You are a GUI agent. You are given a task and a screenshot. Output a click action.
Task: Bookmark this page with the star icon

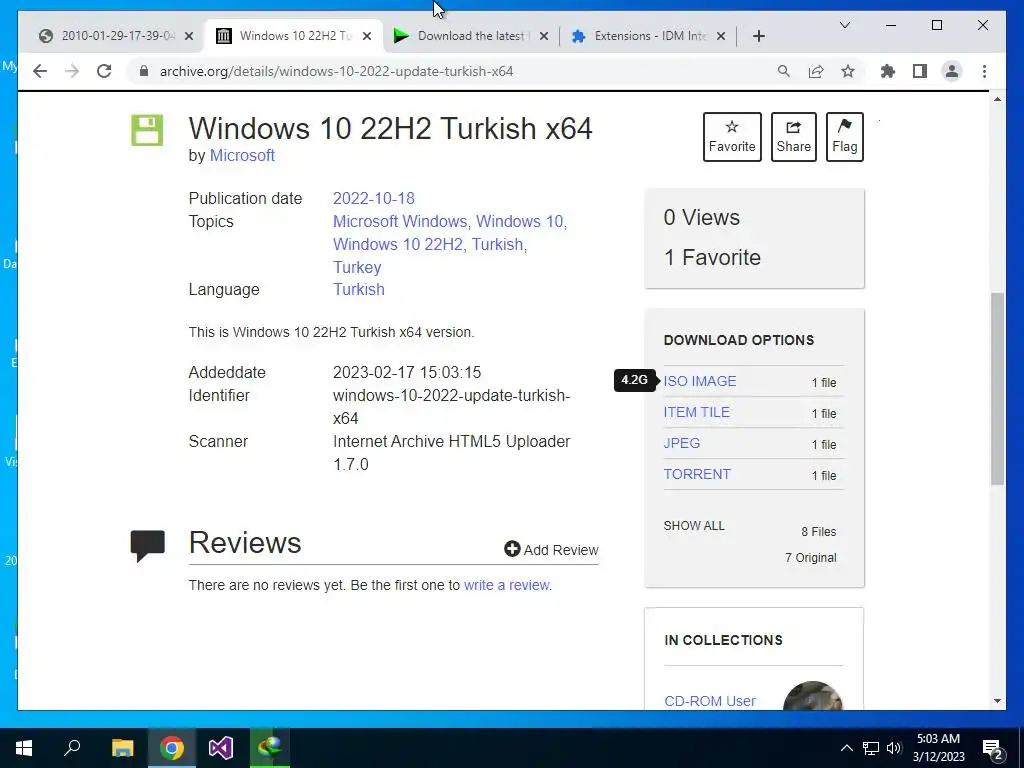[848, 71]
